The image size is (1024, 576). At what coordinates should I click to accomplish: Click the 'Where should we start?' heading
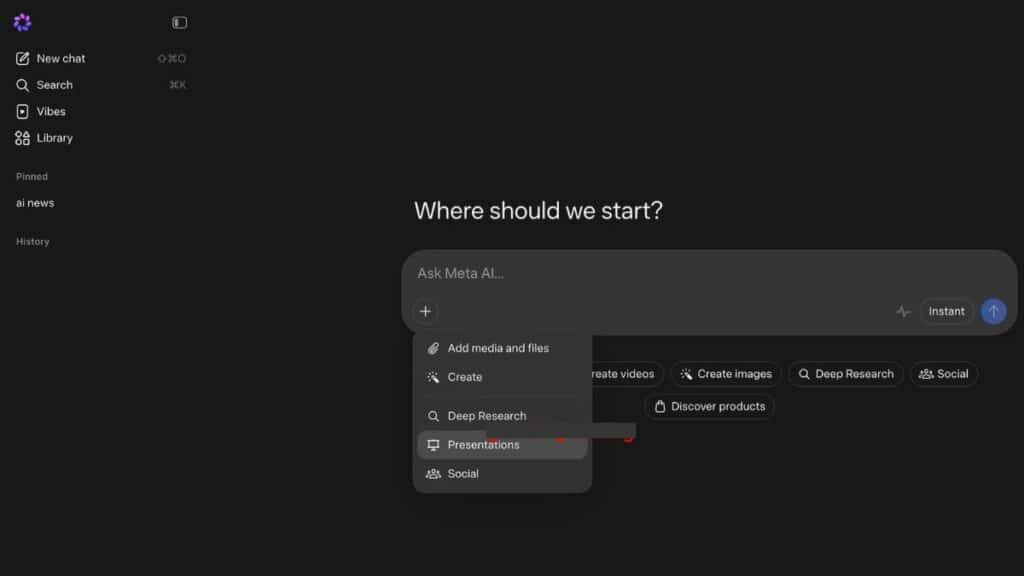[538, 211]
